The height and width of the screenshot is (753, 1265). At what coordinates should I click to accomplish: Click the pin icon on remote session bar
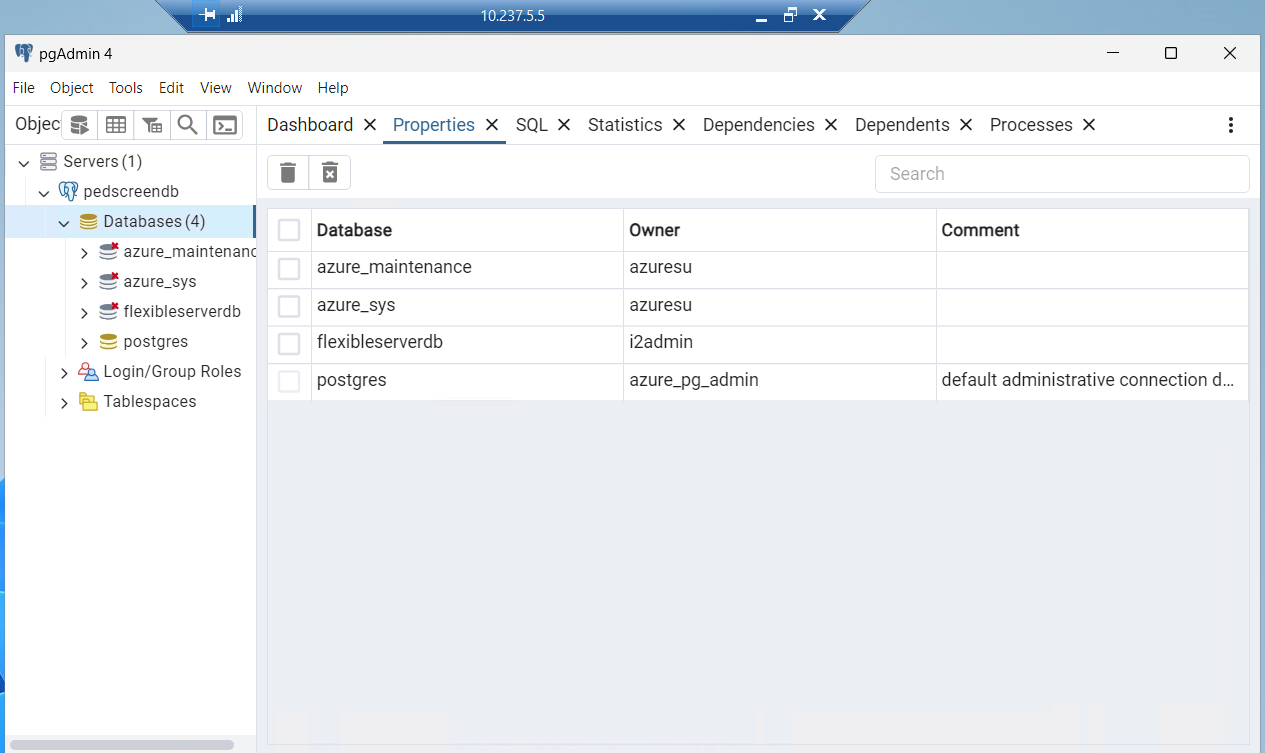[x=207, y=15]
